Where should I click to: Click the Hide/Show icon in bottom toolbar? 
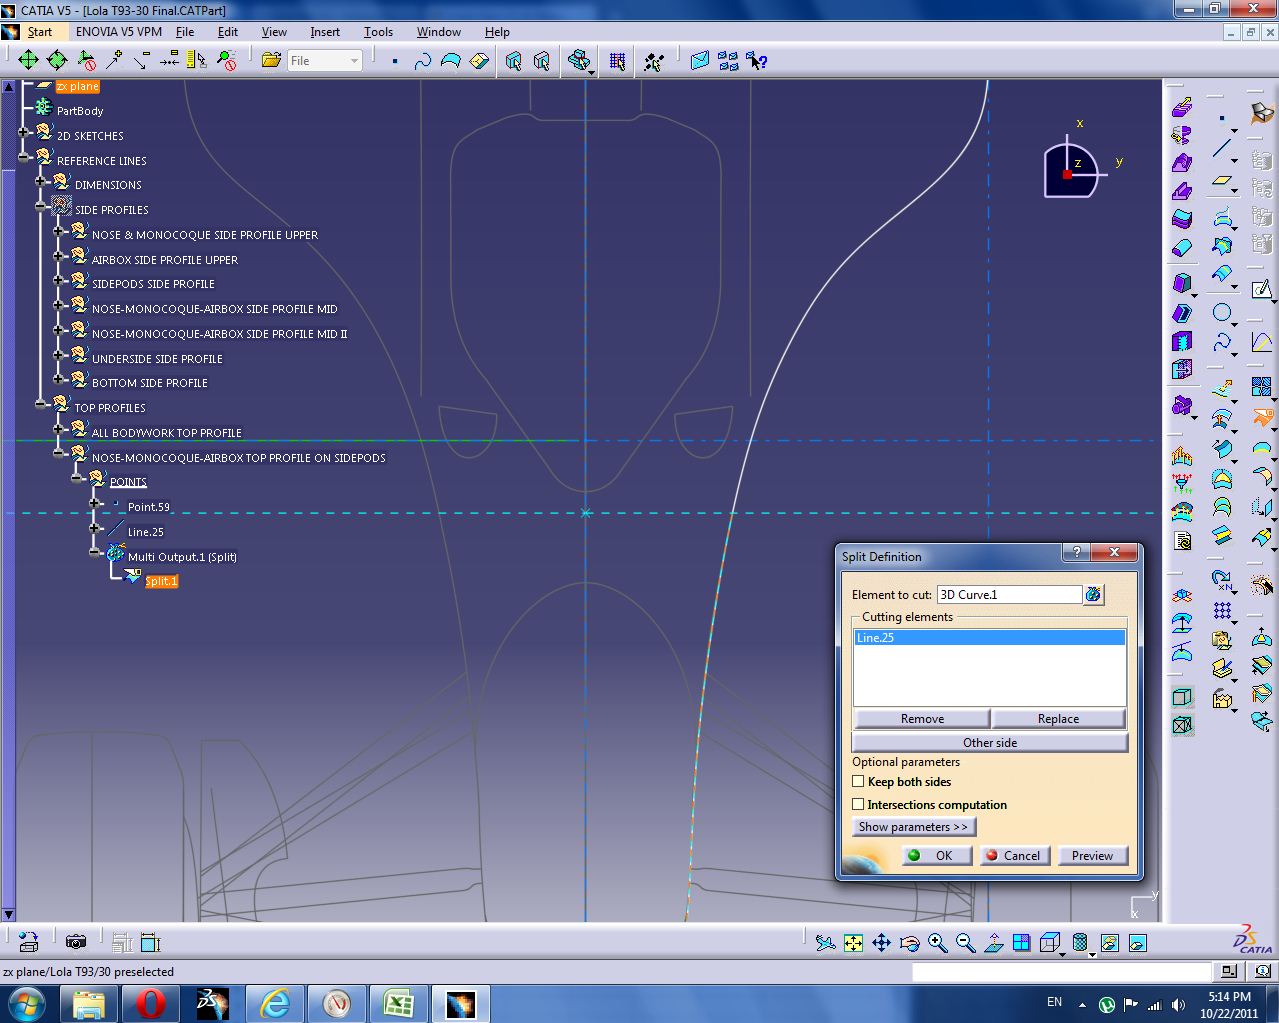click(1109, 943)
